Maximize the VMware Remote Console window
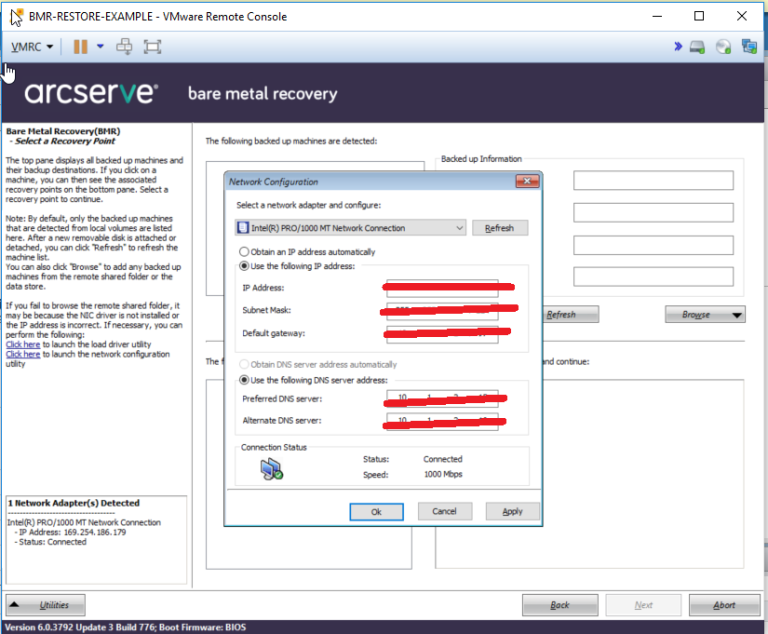Screen dimensions: 768x634 pos(699,16)
